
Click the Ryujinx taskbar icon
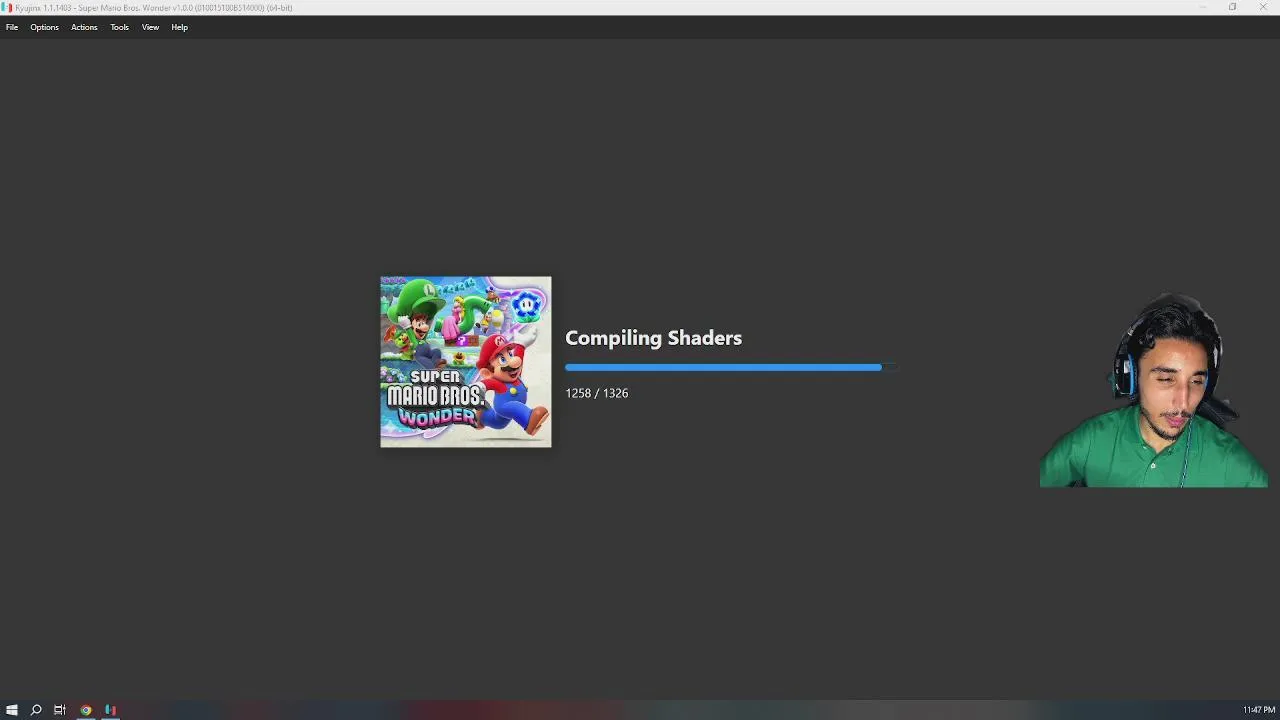pos(110,710)
